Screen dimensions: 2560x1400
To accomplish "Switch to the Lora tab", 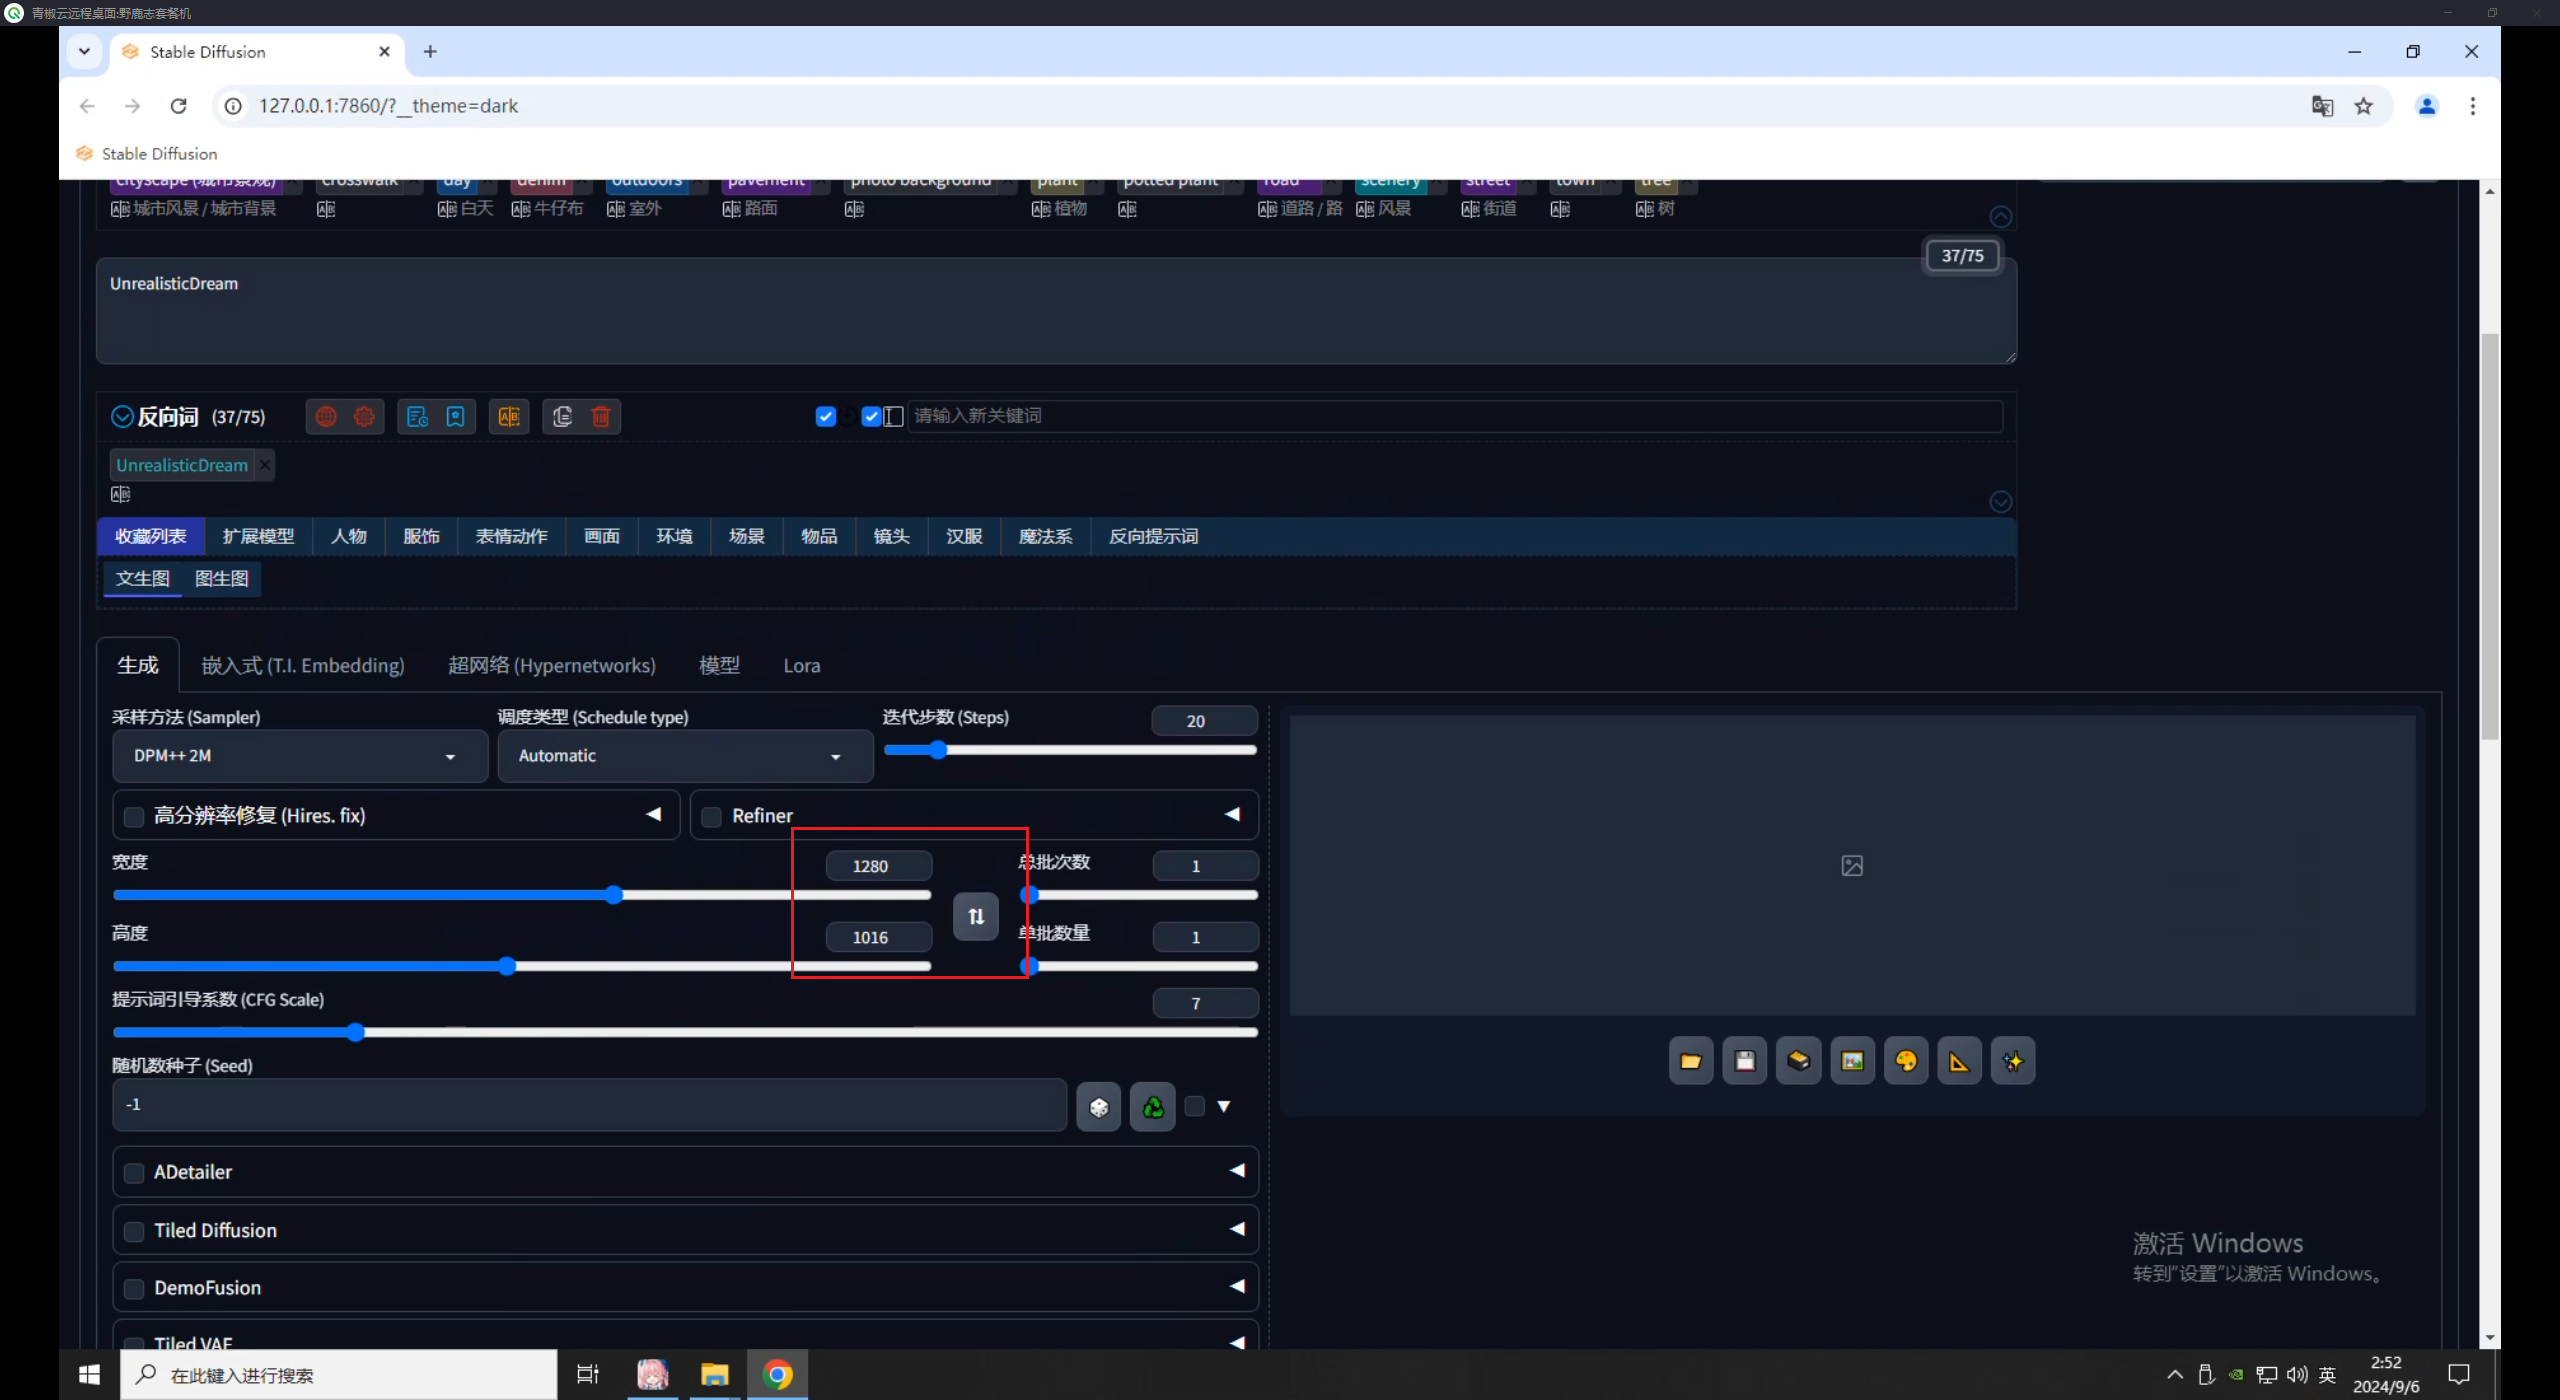I will point(802,666).
